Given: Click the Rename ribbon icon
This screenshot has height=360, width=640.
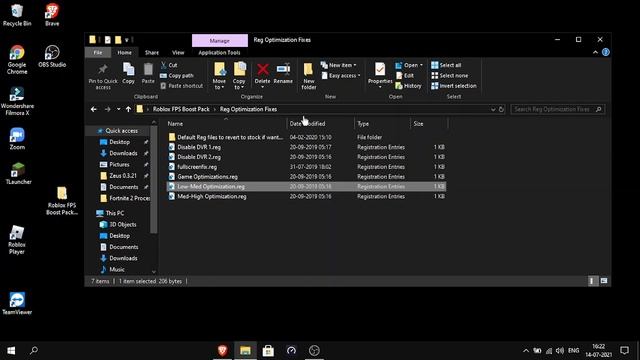Looking at the screenshot, I should (283, 73).
